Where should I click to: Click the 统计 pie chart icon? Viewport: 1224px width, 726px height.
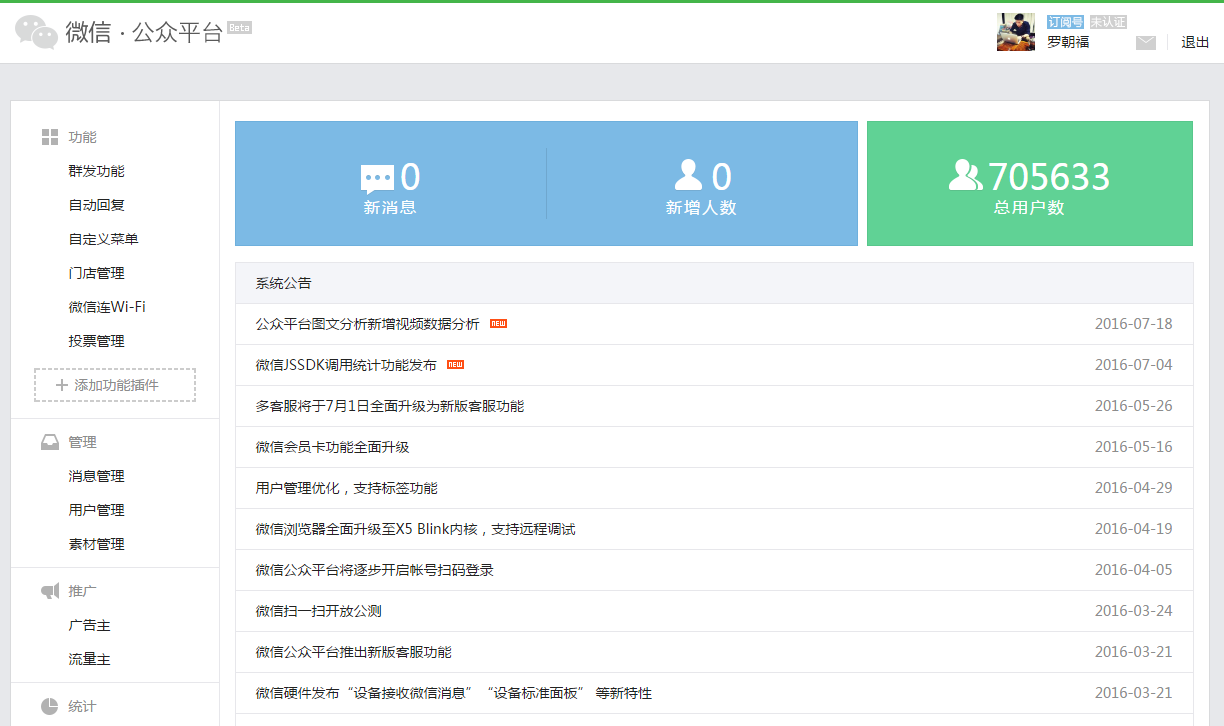tap(50, 706)
